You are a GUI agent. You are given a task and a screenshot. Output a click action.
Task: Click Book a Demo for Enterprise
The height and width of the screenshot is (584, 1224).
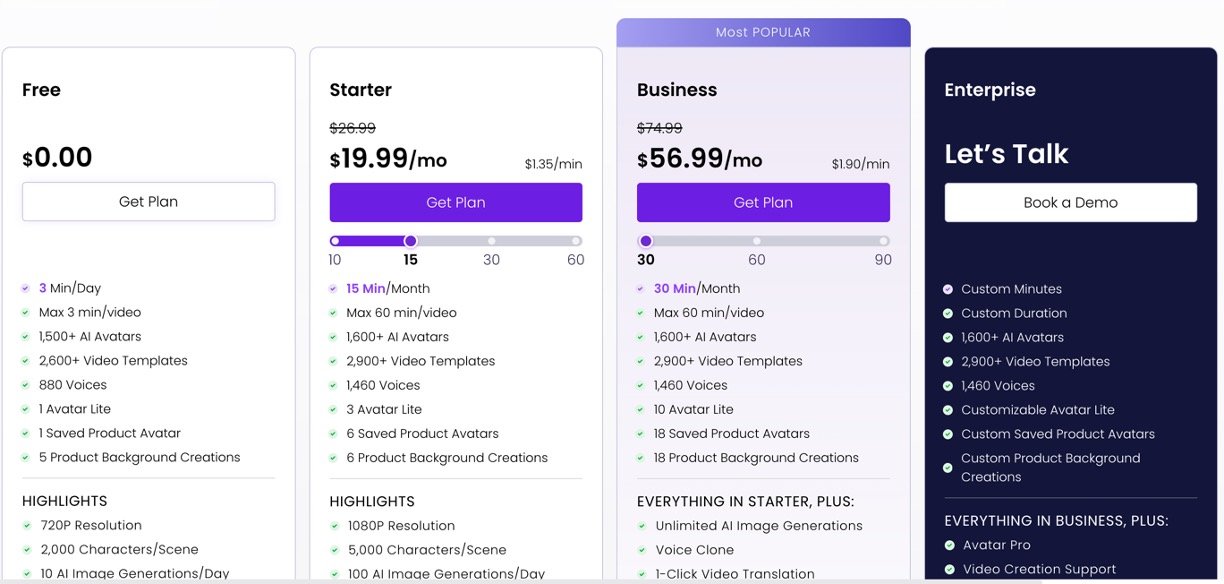(1070, 202)
